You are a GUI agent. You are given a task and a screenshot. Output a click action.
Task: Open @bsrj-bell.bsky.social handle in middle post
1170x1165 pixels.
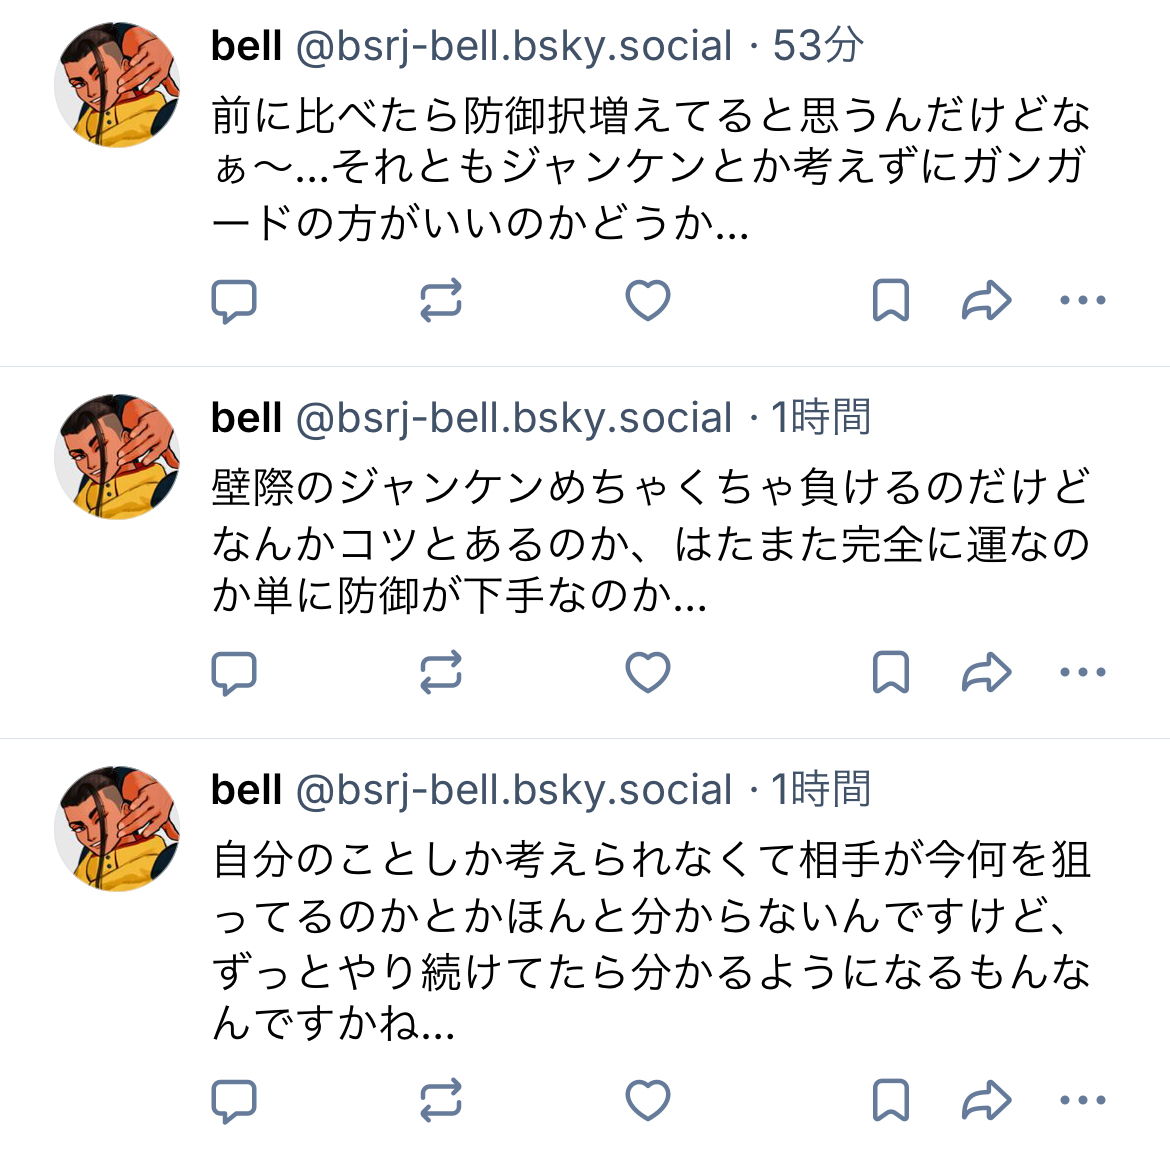coord(514,418)
